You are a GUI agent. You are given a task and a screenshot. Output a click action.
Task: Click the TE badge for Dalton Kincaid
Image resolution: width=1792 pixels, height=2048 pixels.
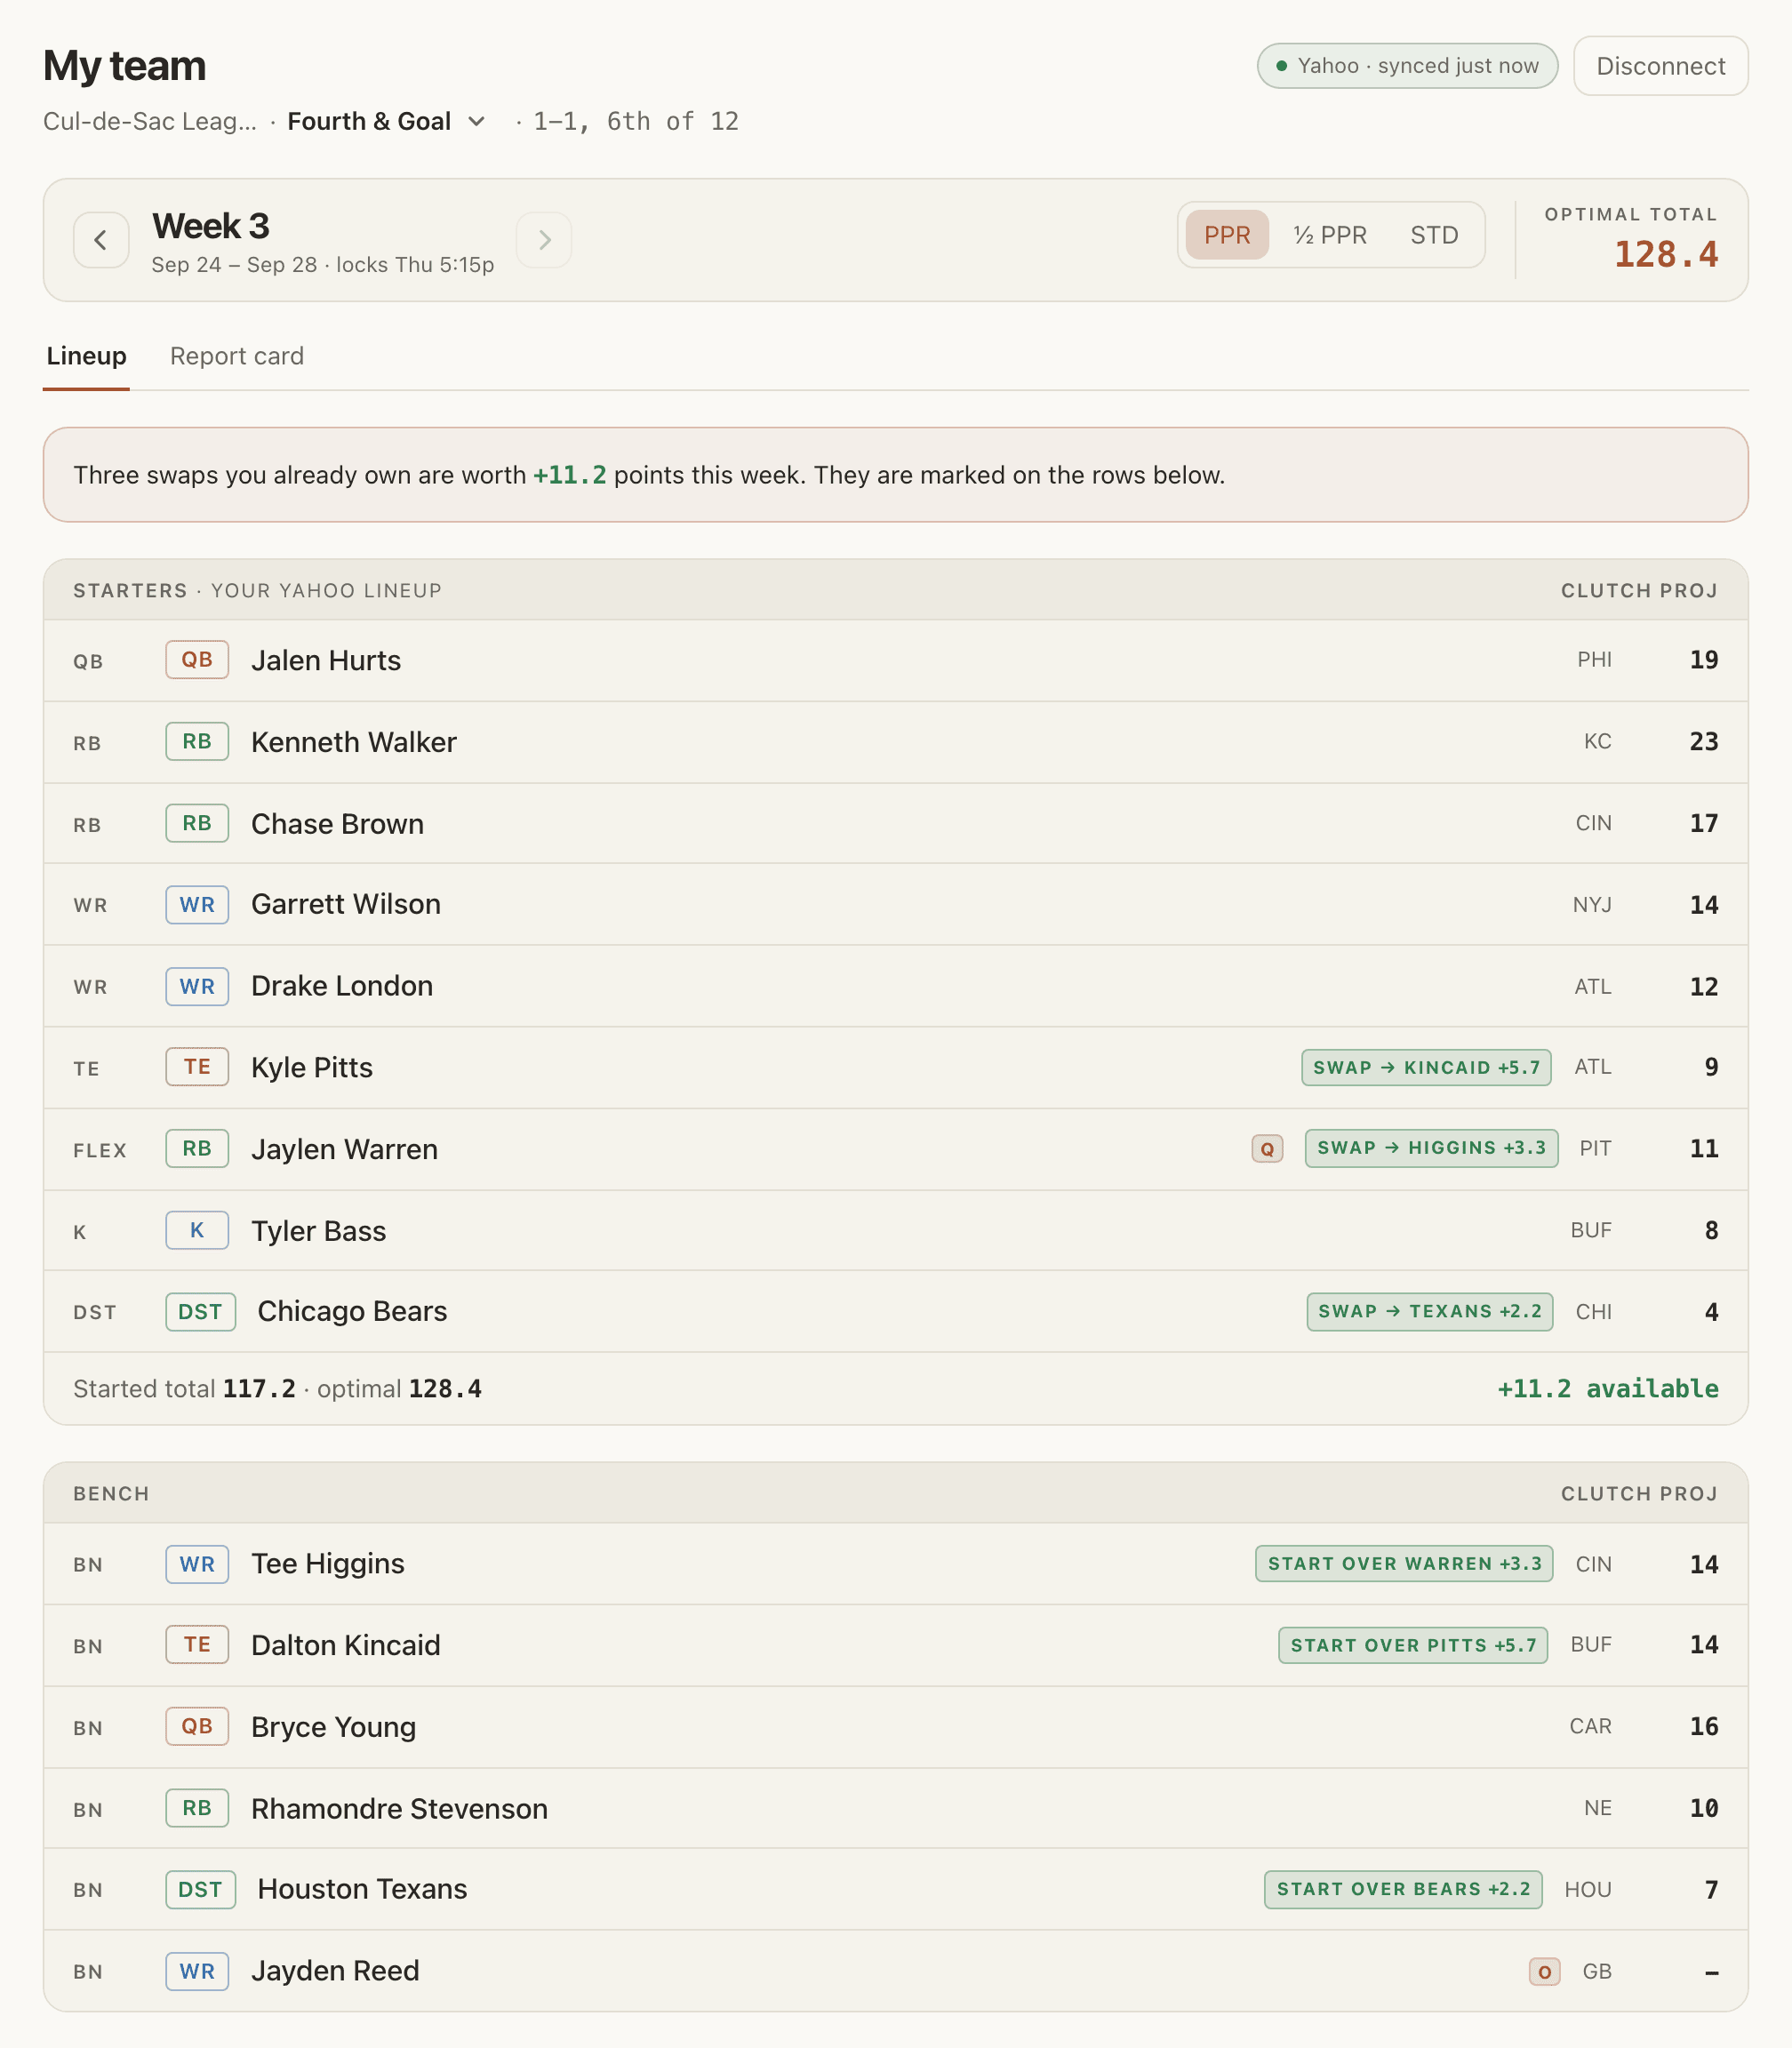[197, 1645]
